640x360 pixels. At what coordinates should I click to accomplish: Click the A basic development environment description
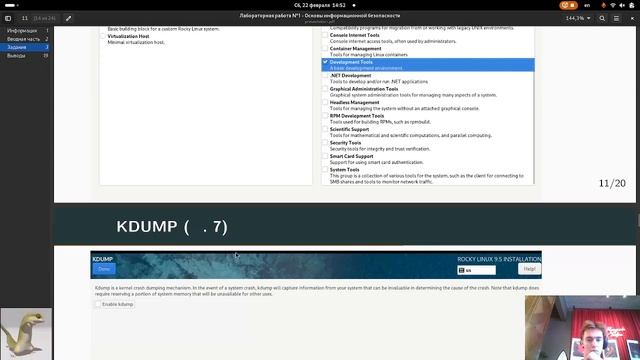(x=366, y=68)
